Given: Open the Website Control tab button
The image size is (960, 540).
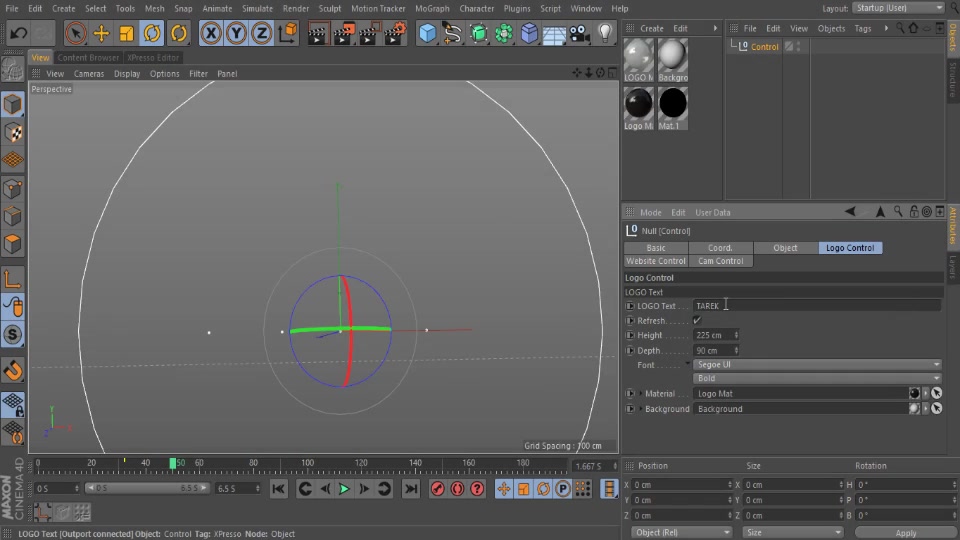Looking at the screenshot, I should pos(656,261).
